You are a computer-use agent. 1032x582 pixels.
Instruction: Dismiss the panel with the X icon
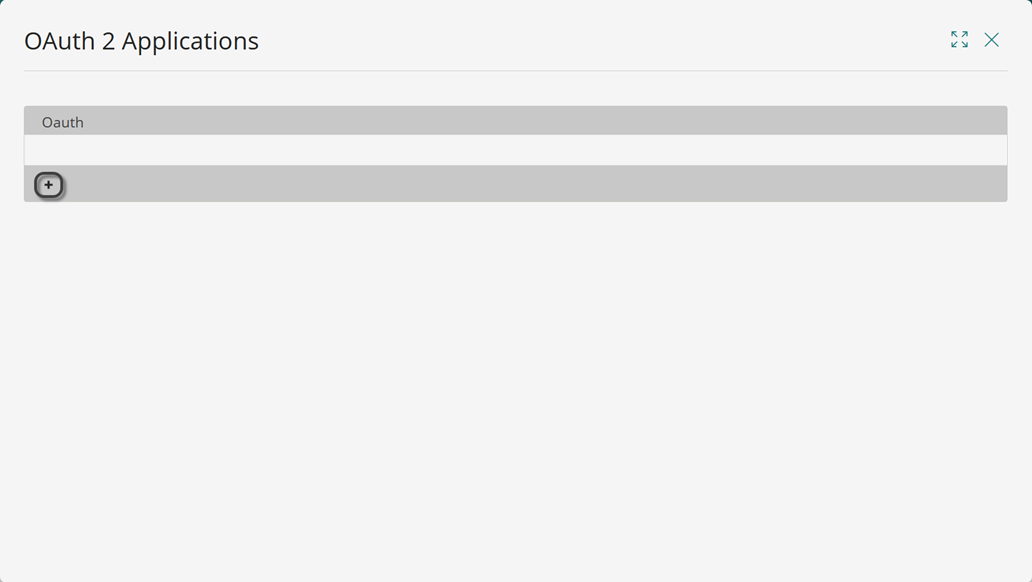pyautogui.click(x=991, y=40)
